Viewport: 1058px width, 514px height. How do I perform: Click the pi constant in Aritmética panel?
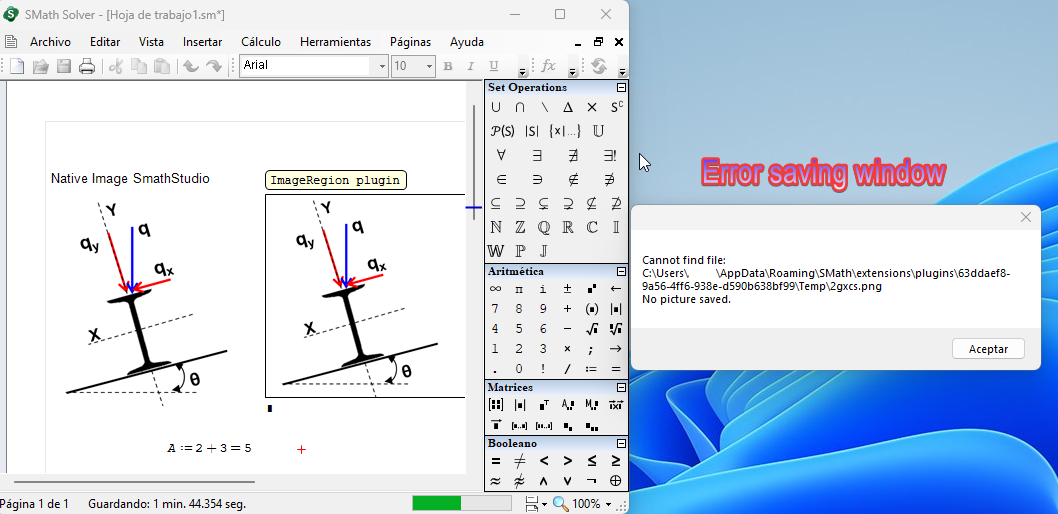point(519,289)
